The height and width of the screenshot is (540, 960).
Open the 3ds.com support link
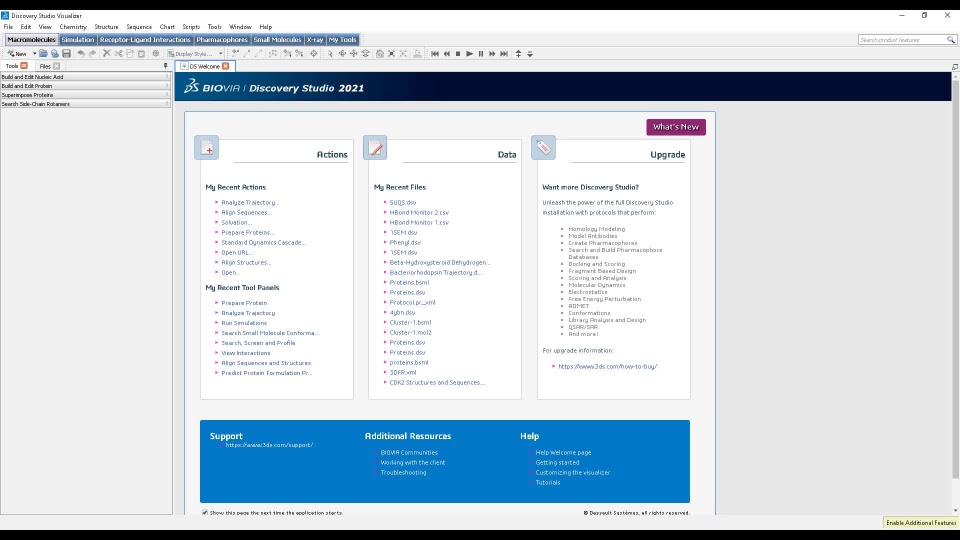point(269,445)
